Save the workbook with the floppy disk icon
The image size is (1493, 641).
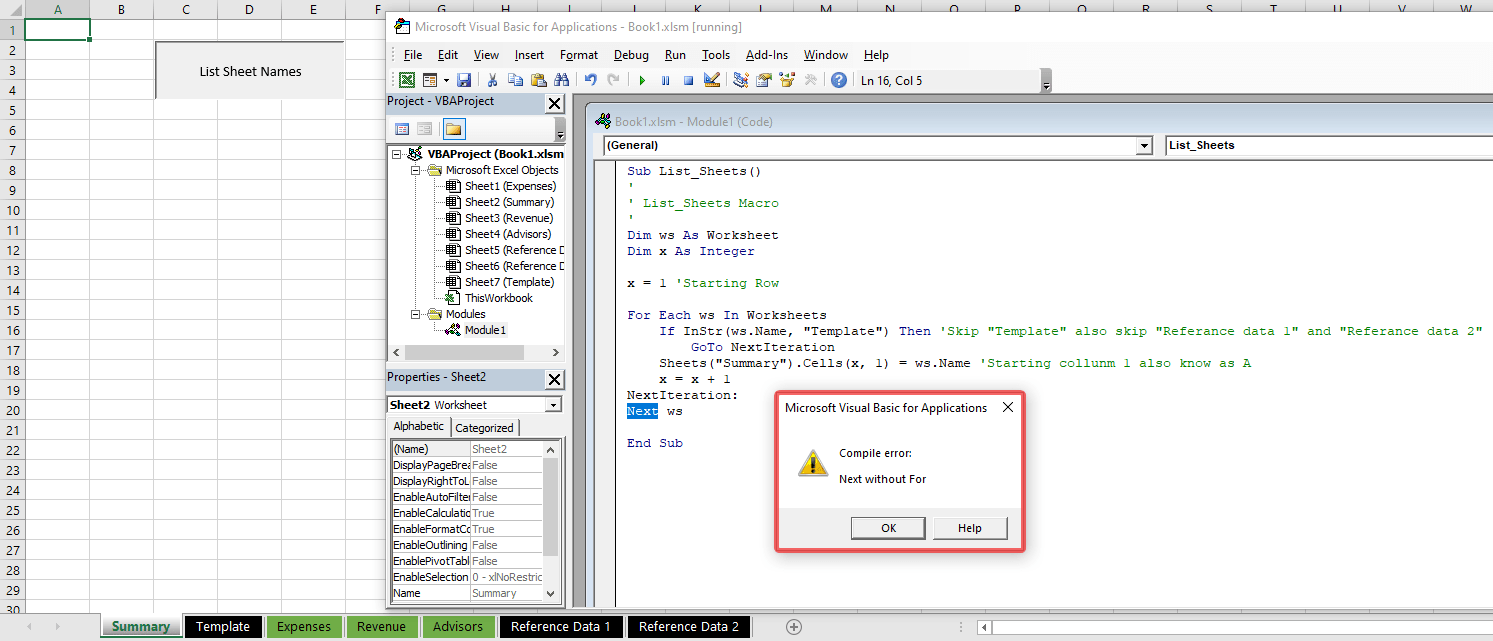pos(464,80)
